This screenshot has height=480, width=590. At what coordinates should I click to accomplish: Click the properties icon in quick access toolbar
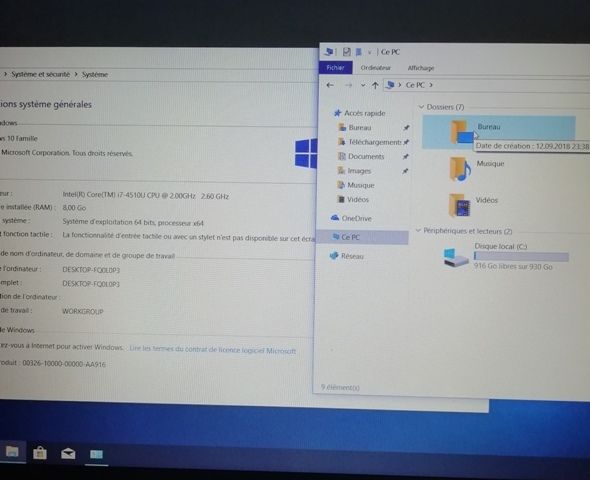click(x=347, y=52)
